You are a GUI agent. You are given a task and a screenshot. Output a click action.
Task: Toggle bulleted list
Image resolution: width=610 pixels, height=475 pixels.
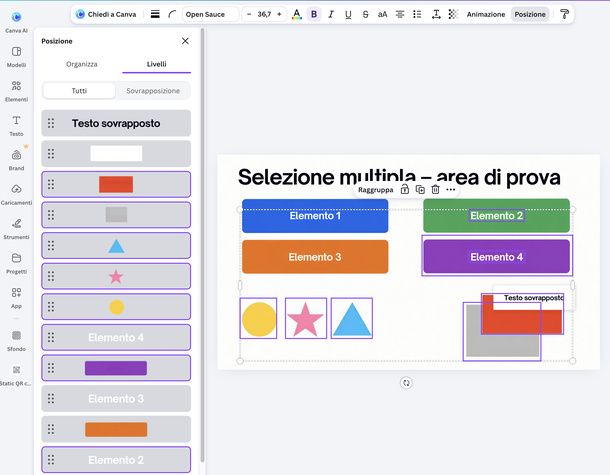(417, 14)
